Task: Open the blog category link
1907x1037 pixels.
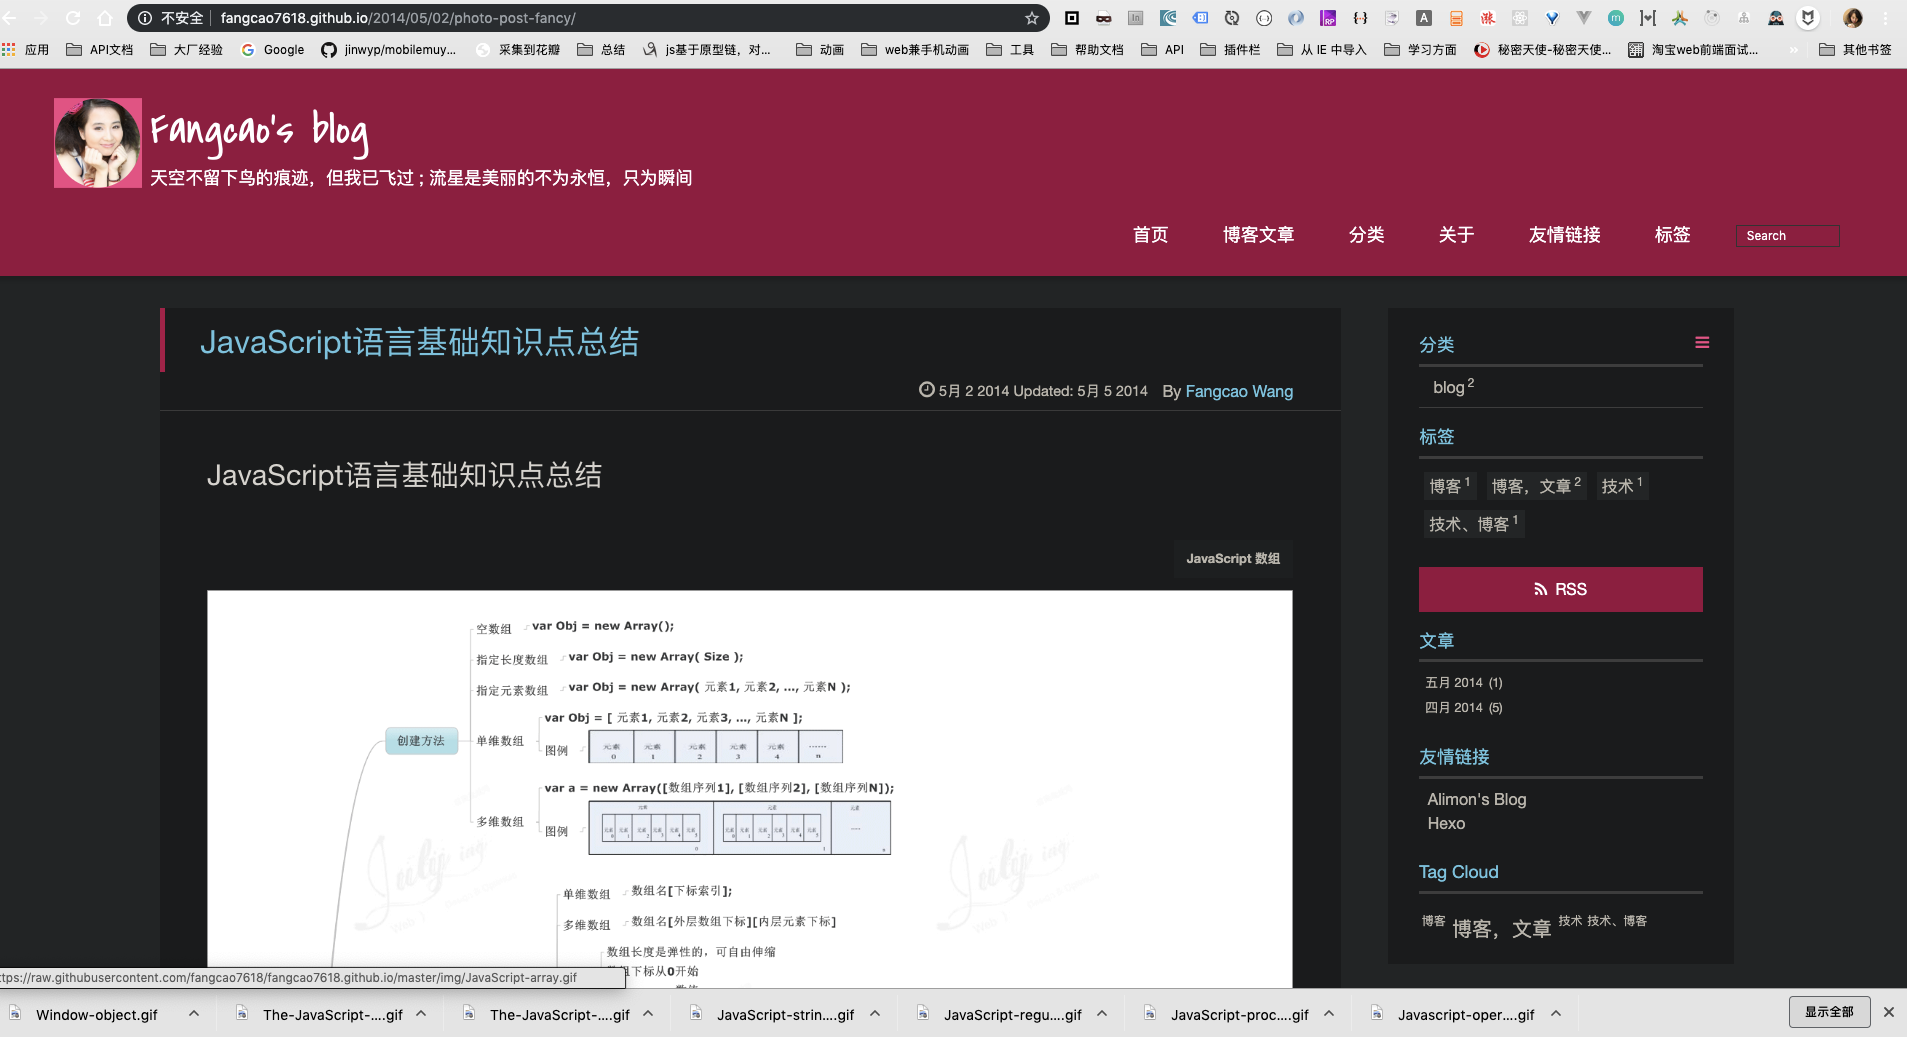Action: coord(1448,387)
